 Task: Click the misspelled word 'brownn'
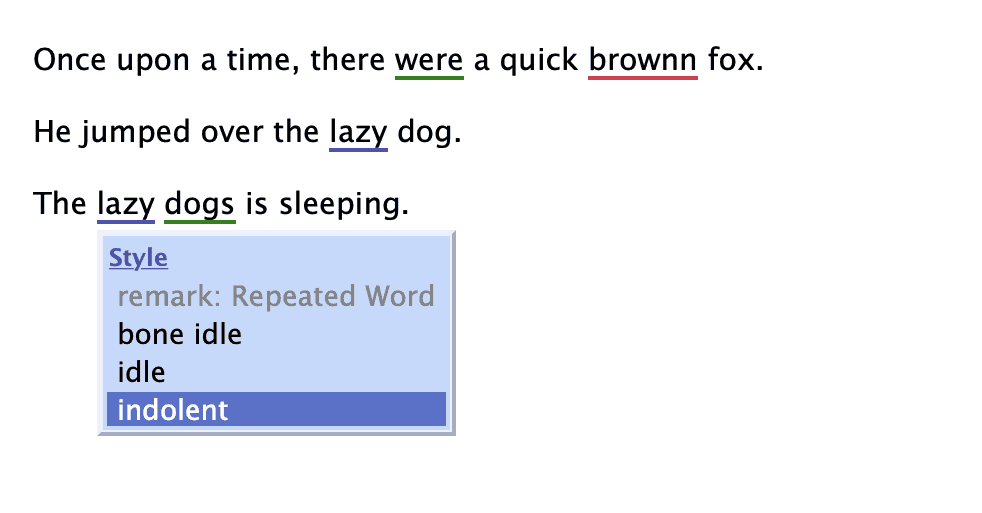pyautogui.click(x=642, y=60)
